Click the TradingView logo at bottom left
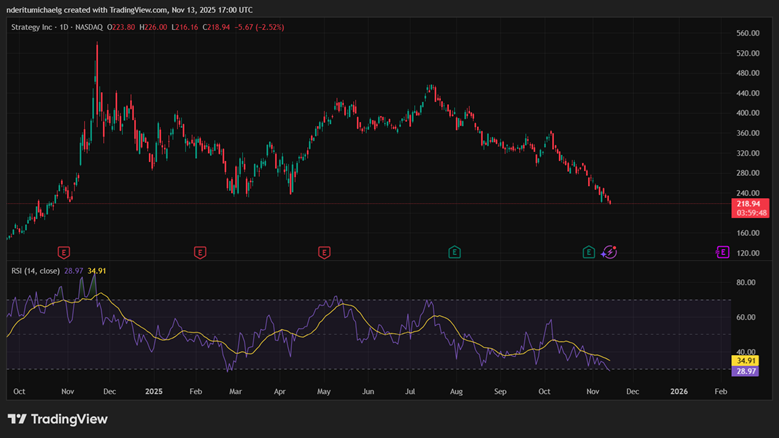 58,419
